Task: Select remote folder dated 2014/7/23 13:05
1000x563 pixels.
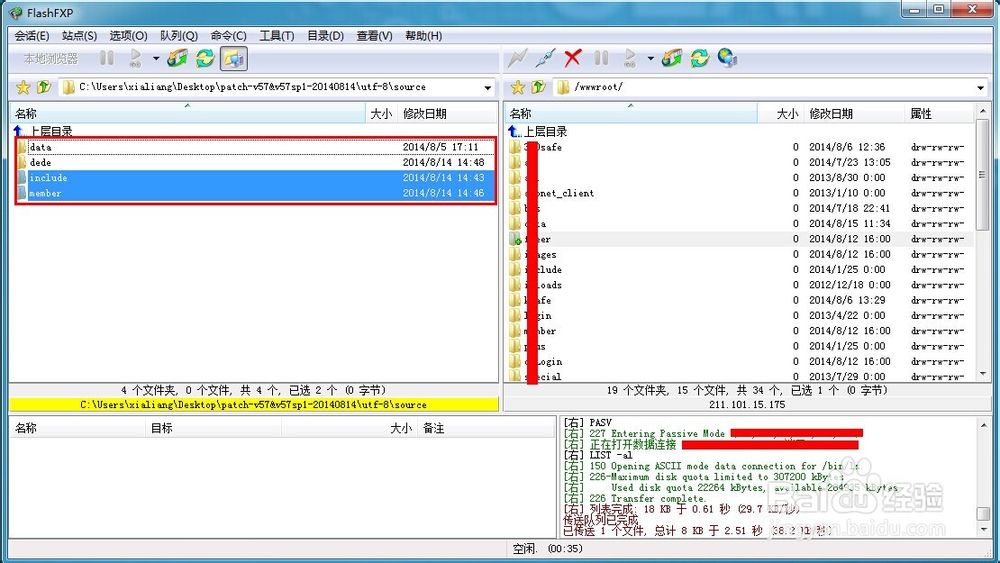Action: tap(740, 162)
